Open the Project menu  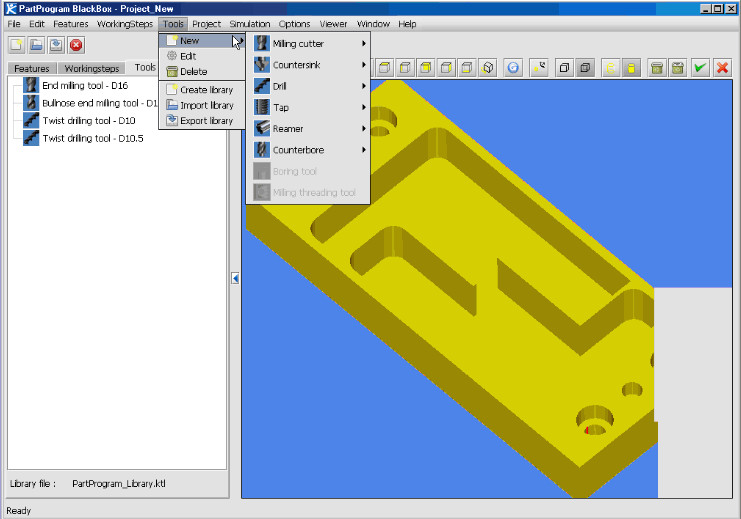pyautogui.click(x=206, y=24)
